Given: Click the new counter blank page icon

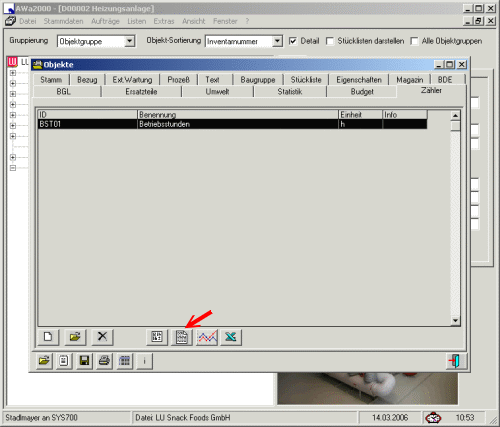Looking at the screenshot, I should click(48, 337).
